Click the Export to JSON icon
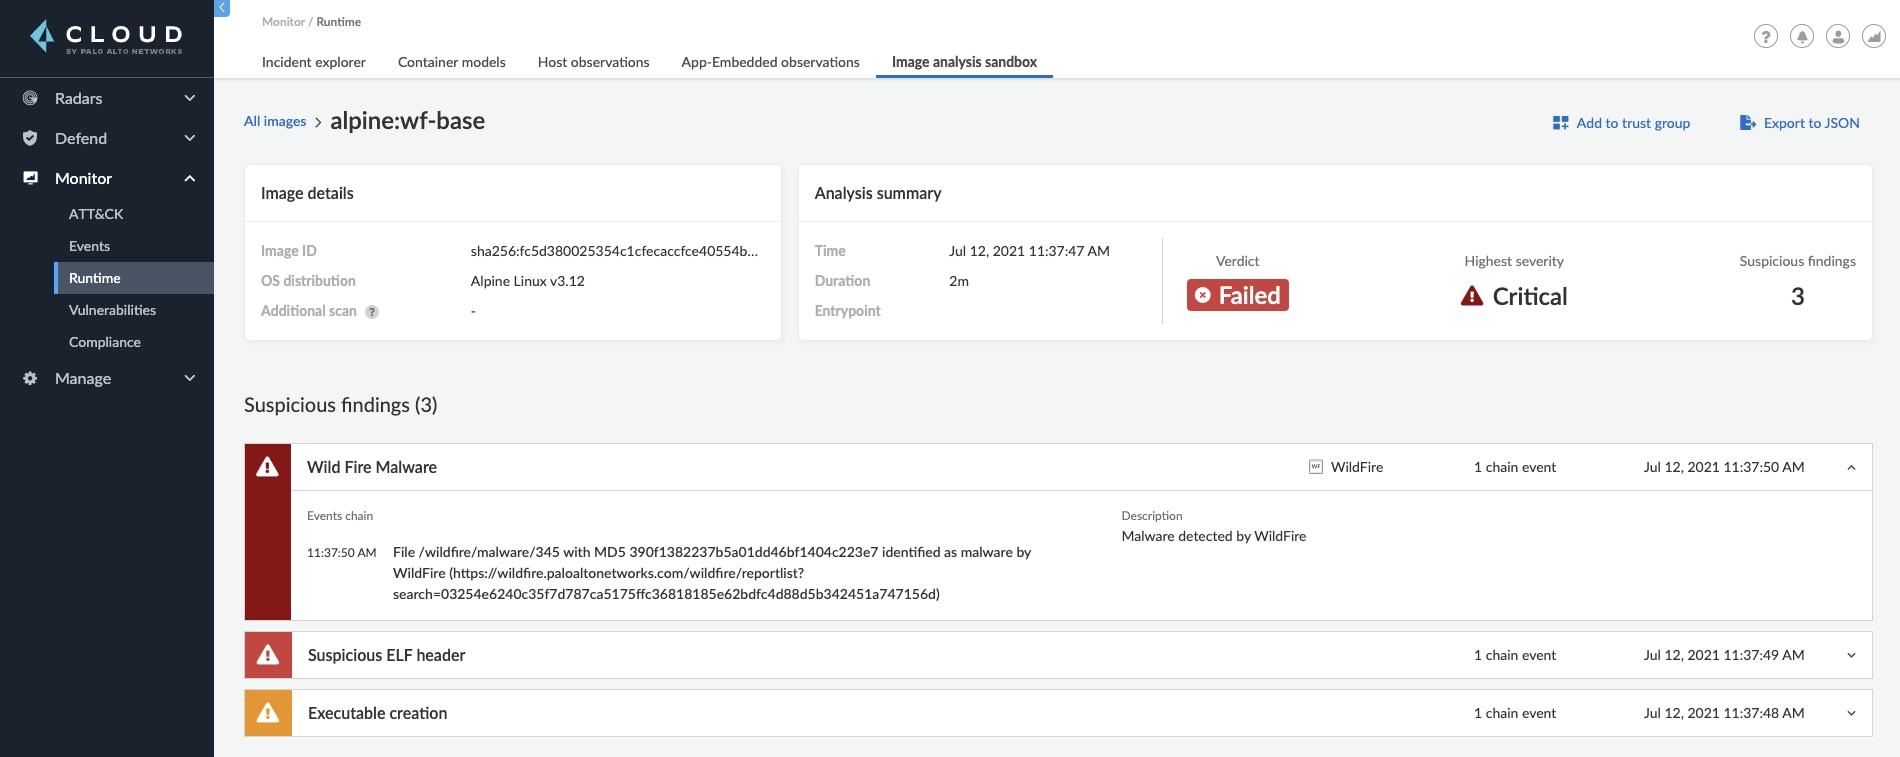Image resolution: width=1900 pixels, height=757 pixels. [1748, 123]
